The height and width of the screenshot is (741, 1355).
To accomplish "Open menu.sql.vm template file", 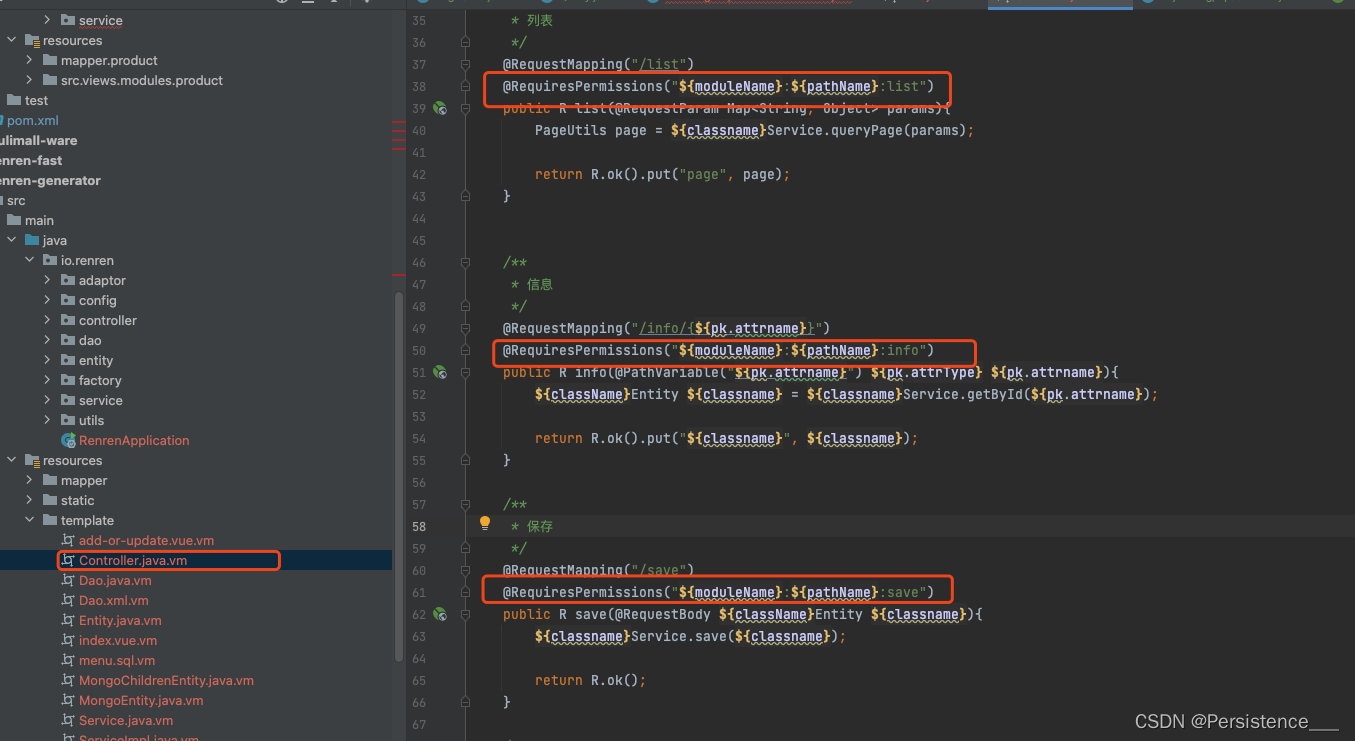I will (x=117, y=660).
